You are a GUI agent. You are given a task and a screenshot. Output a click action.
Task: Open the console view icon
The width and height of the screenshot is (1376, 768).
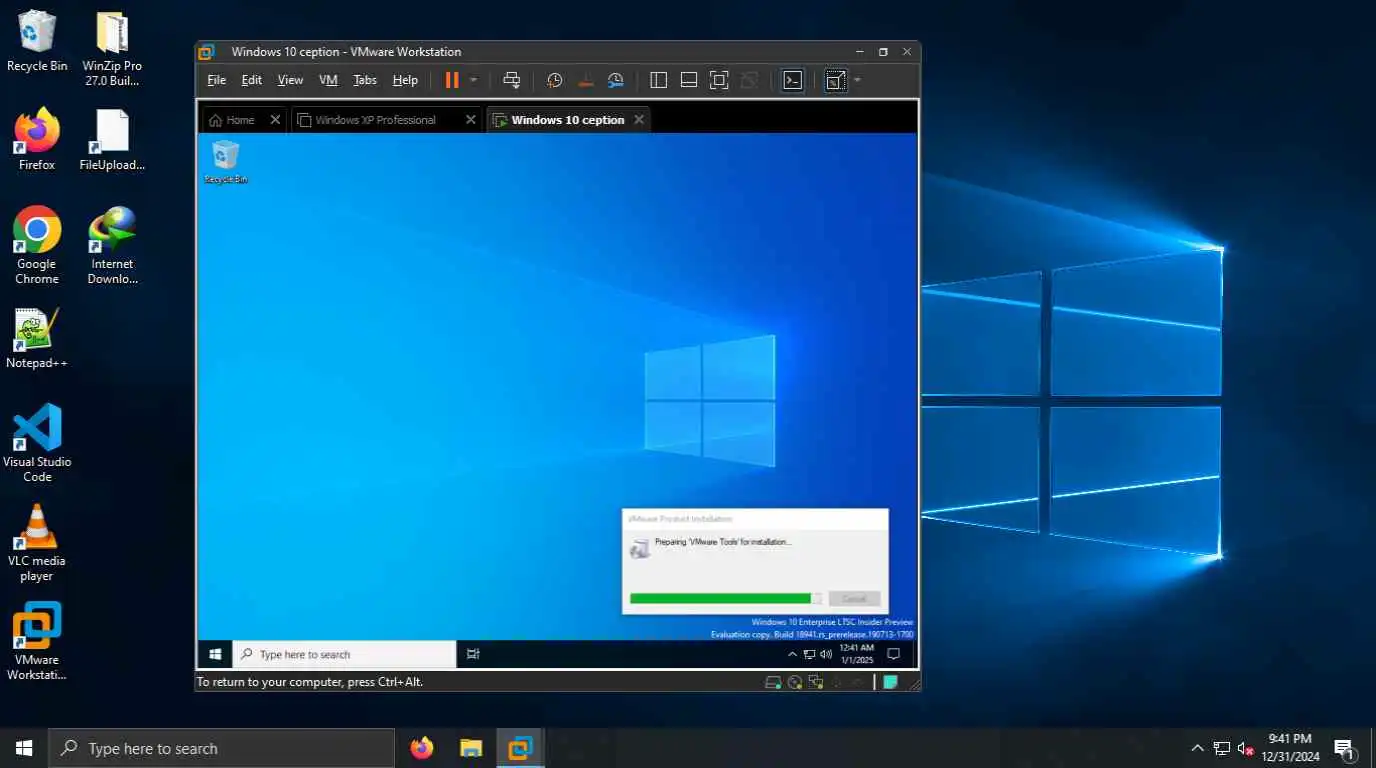(793, 80)
